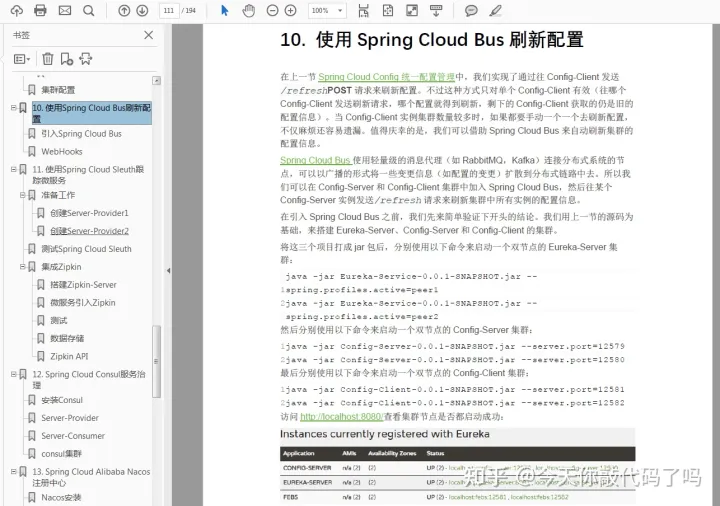
Task: Open the Server-Consumer bookmark
Action: (73, 436)
